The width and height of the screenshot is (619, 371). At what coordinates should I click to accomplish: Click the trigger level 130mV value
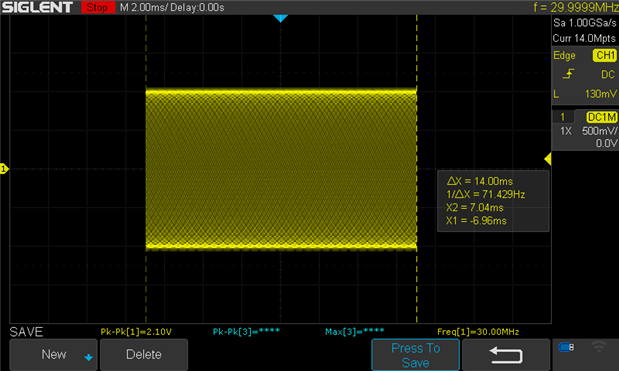(x=600, y=94)
